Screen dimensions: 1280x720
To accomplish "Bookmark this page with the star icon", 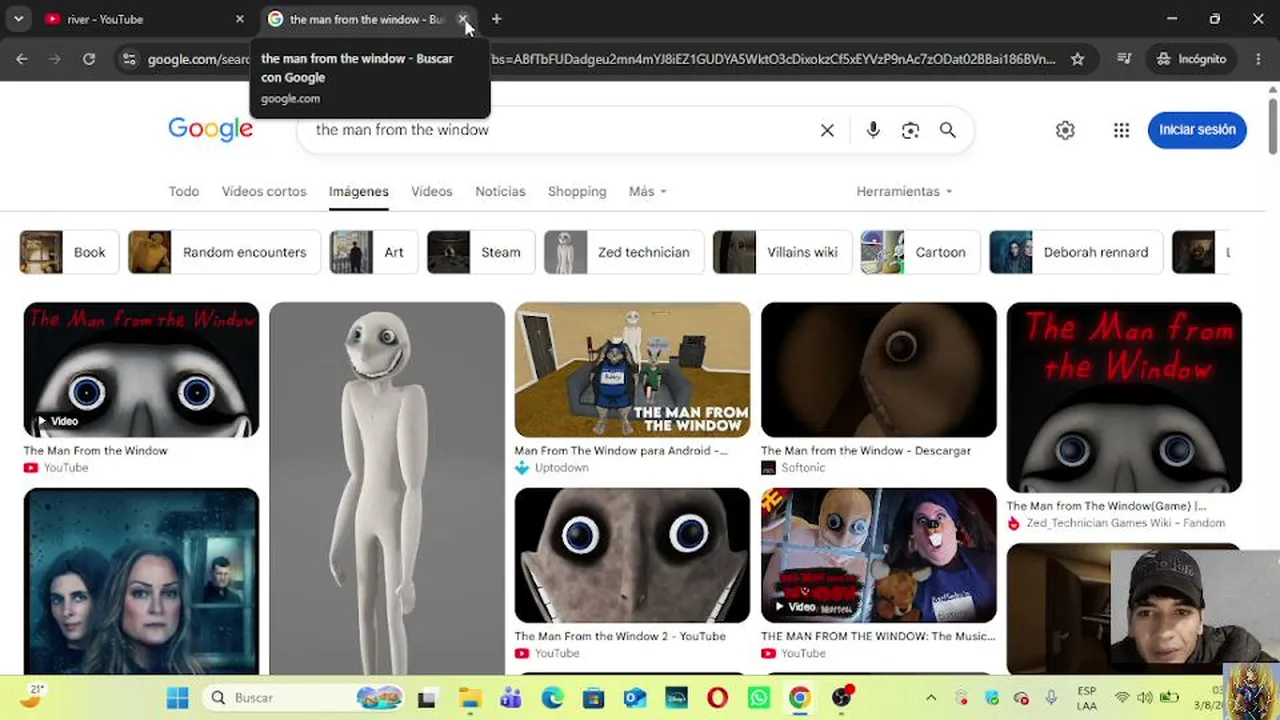I will (x=1077, y=59).
